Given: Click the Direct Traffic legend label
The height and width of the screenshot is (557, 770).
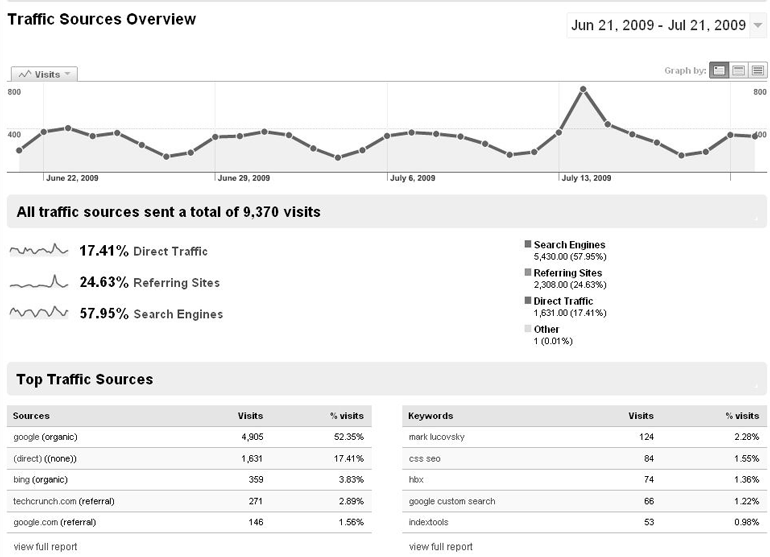Looking at the screenshot, I should click(563, 301).
